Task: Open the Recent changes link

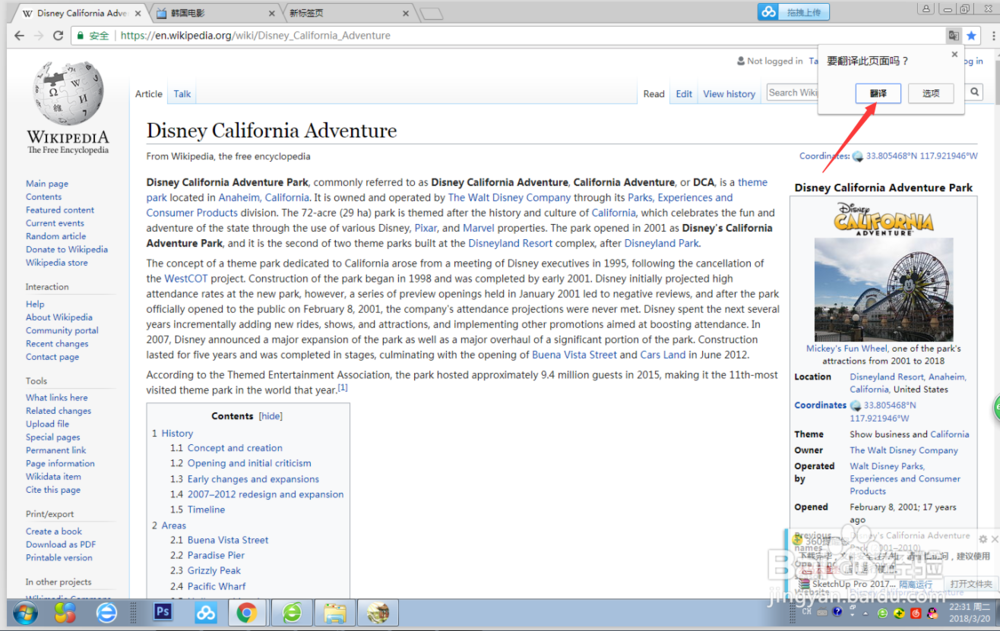Action: tap(57, 344)
